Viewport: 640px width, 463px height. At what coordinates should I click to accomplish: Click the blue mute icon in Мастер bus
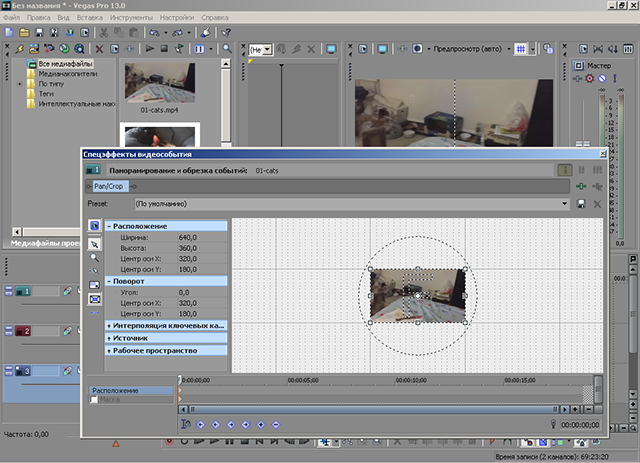(x=602, y=78)
